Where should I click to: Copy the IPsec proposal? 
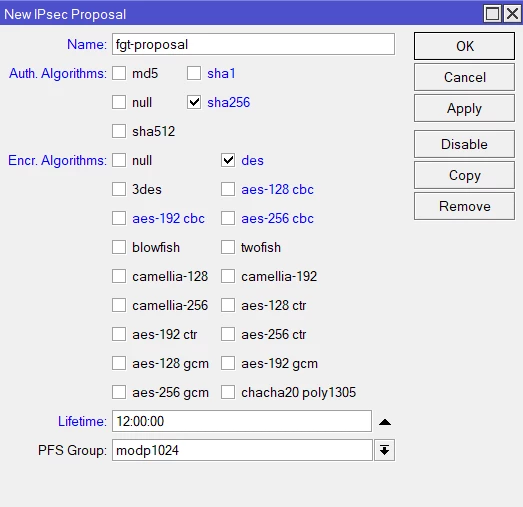[464, 175]
